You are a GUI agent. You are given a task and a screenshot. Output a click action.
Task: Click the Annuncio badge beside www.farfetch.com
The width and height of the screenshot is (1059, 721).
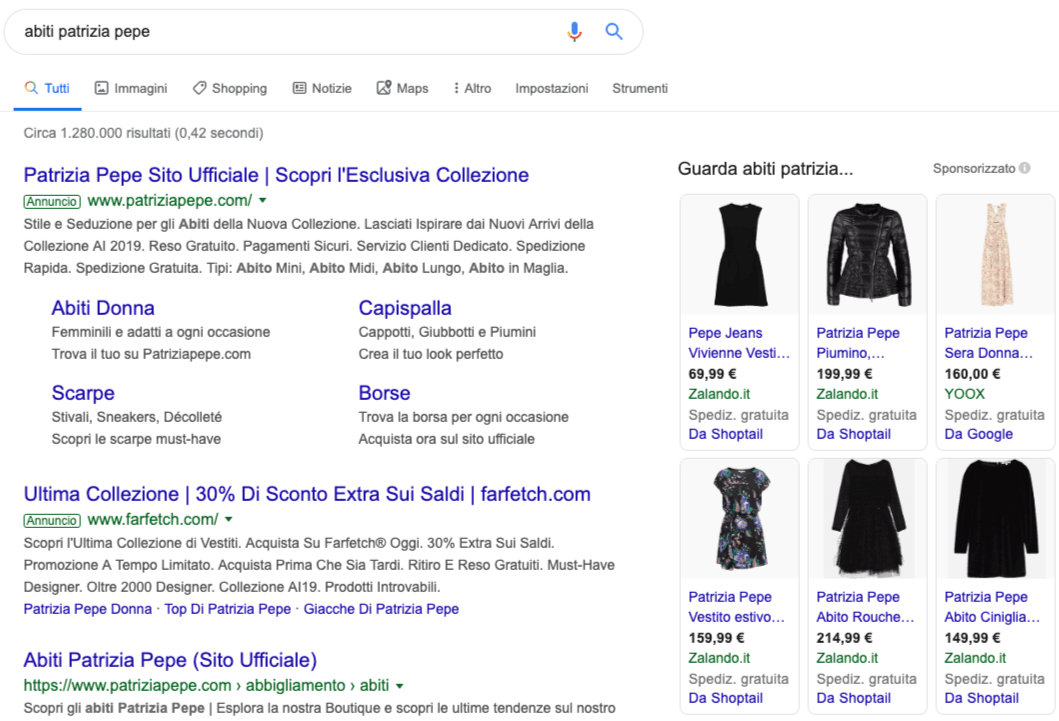[x=52, y=520]
